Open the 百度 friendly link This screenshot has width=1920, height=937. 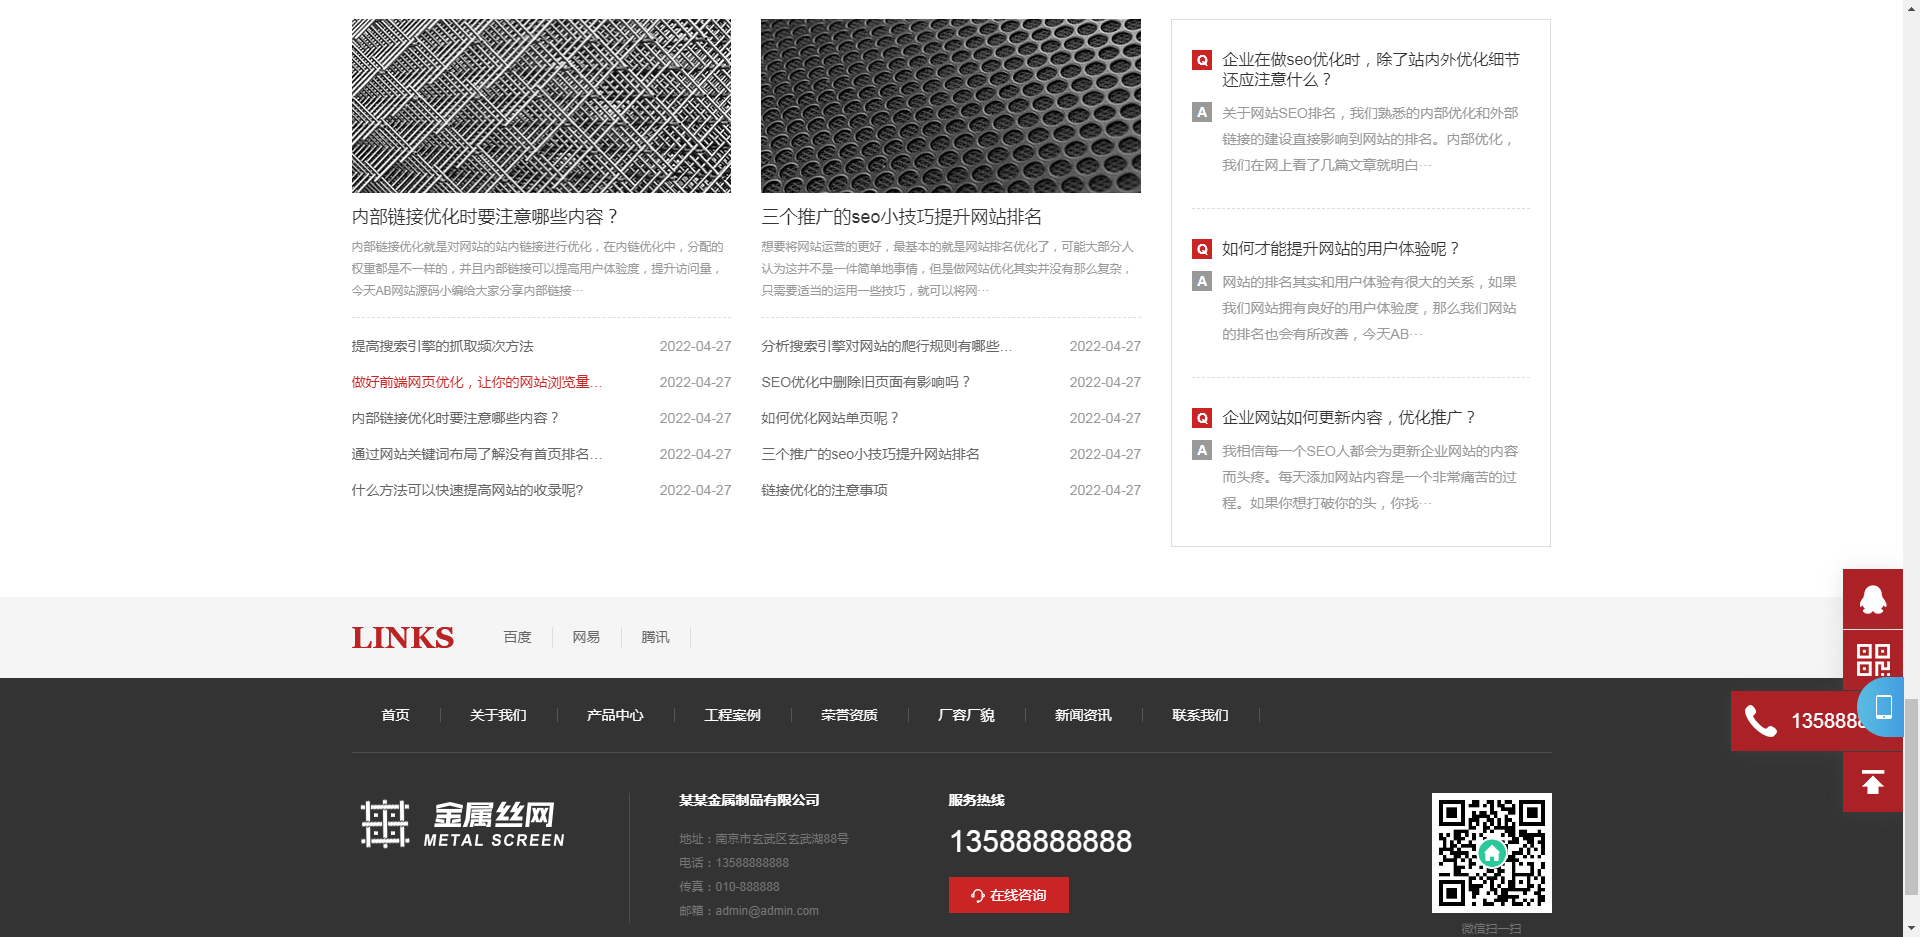click(x=517, y=637)
